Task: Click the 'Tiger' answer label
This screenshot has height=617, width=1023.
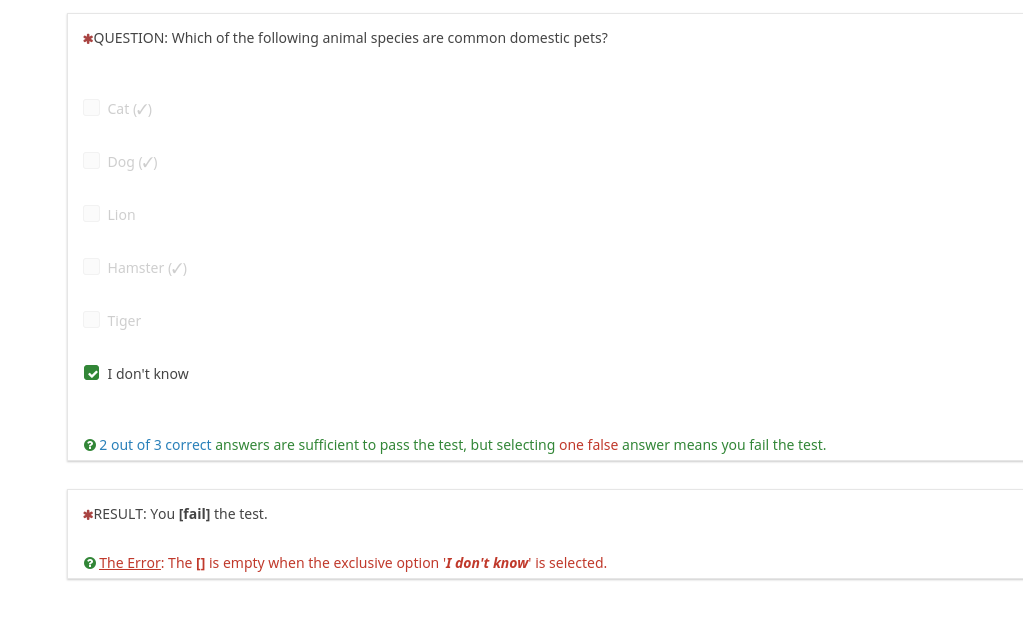Action: point(124,321)
